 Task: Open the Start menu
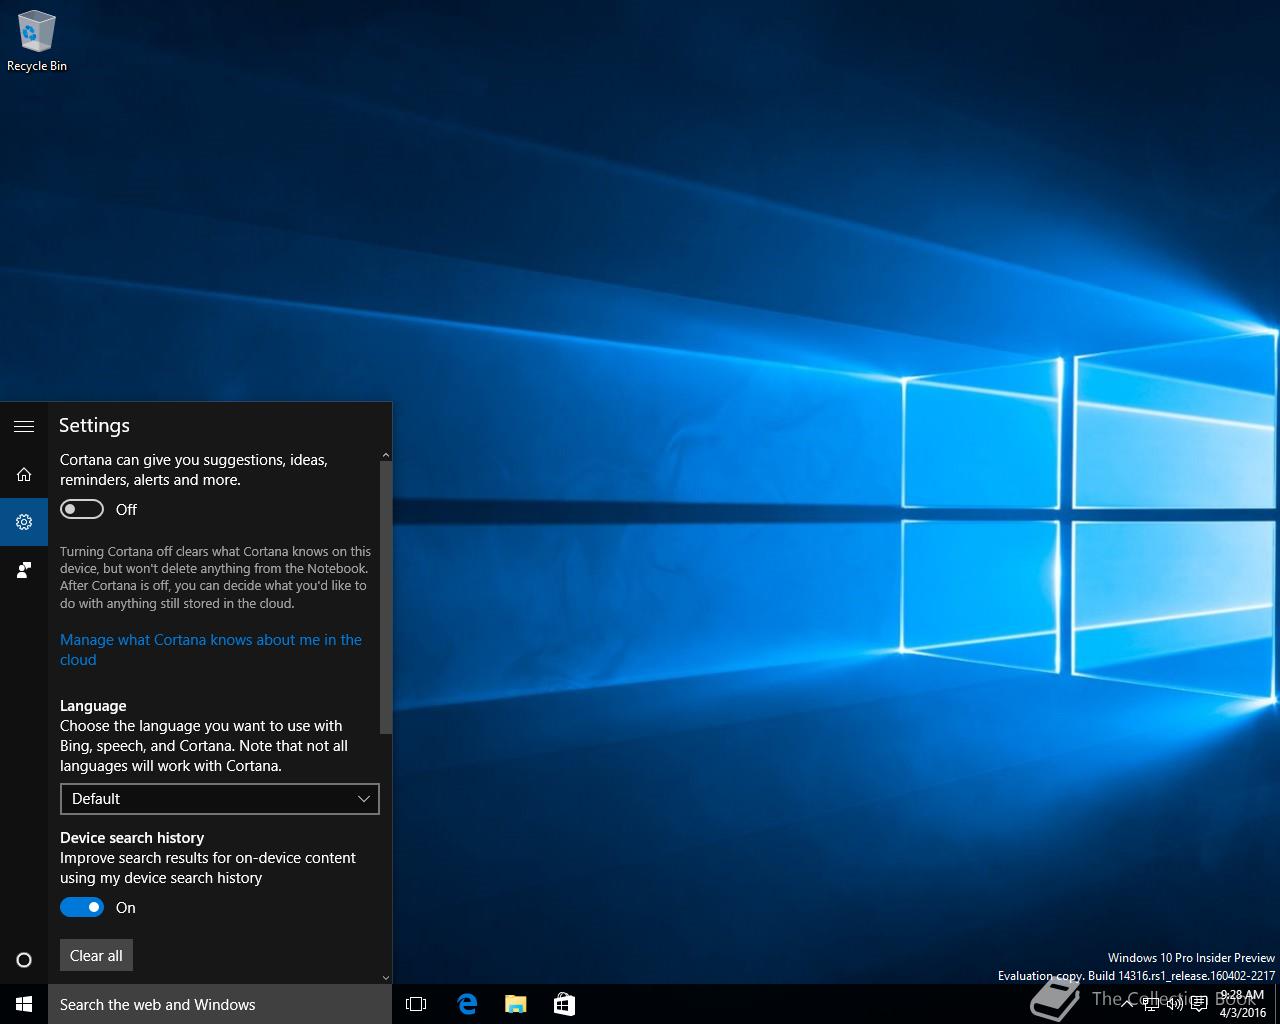pyautogui.click(x=24, y=1004)
